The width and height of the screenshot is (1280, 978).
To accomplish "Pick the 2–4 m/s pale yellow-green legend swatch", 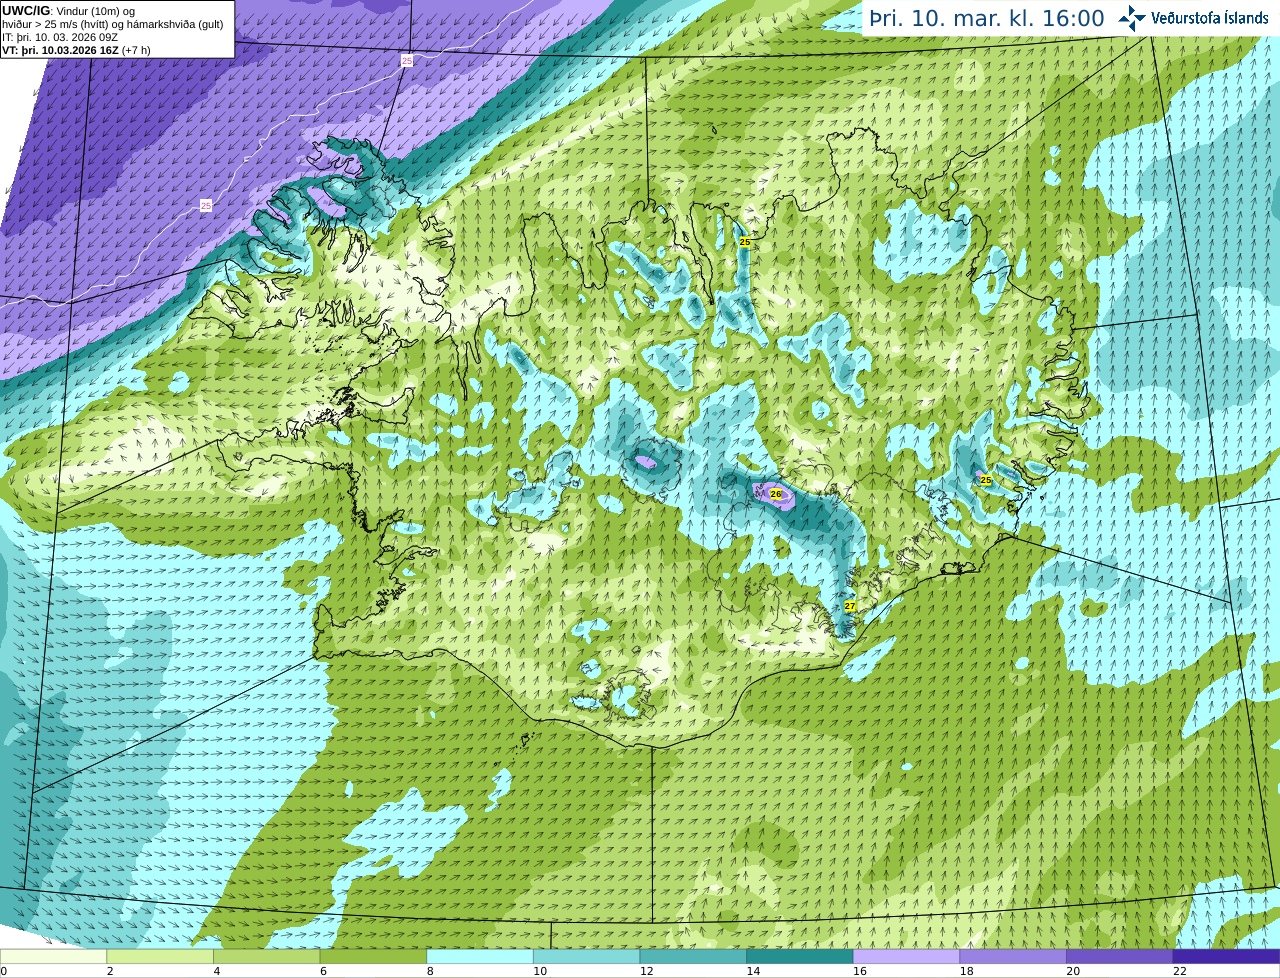I will (160, 956).
